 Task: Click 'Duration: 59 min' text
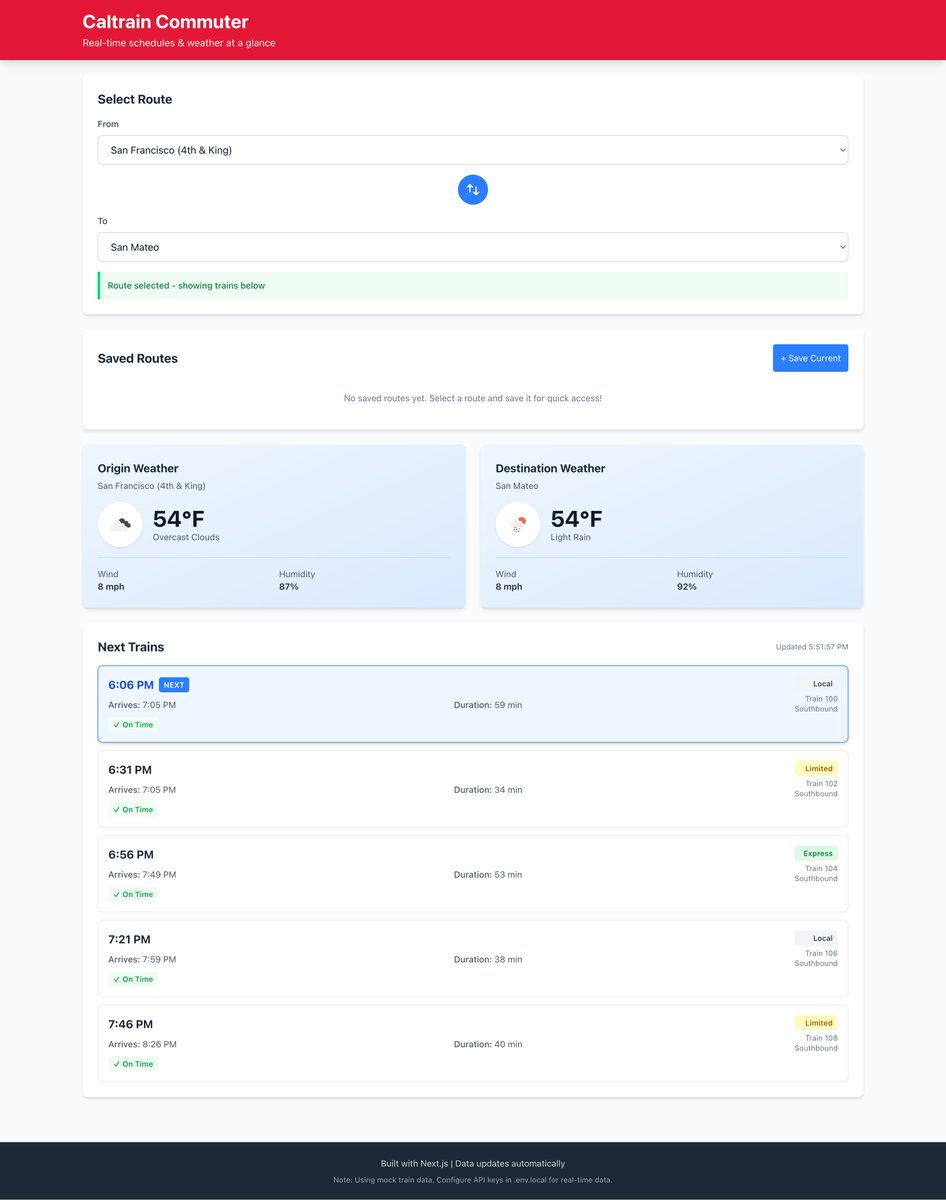click(x=488, y=705)
